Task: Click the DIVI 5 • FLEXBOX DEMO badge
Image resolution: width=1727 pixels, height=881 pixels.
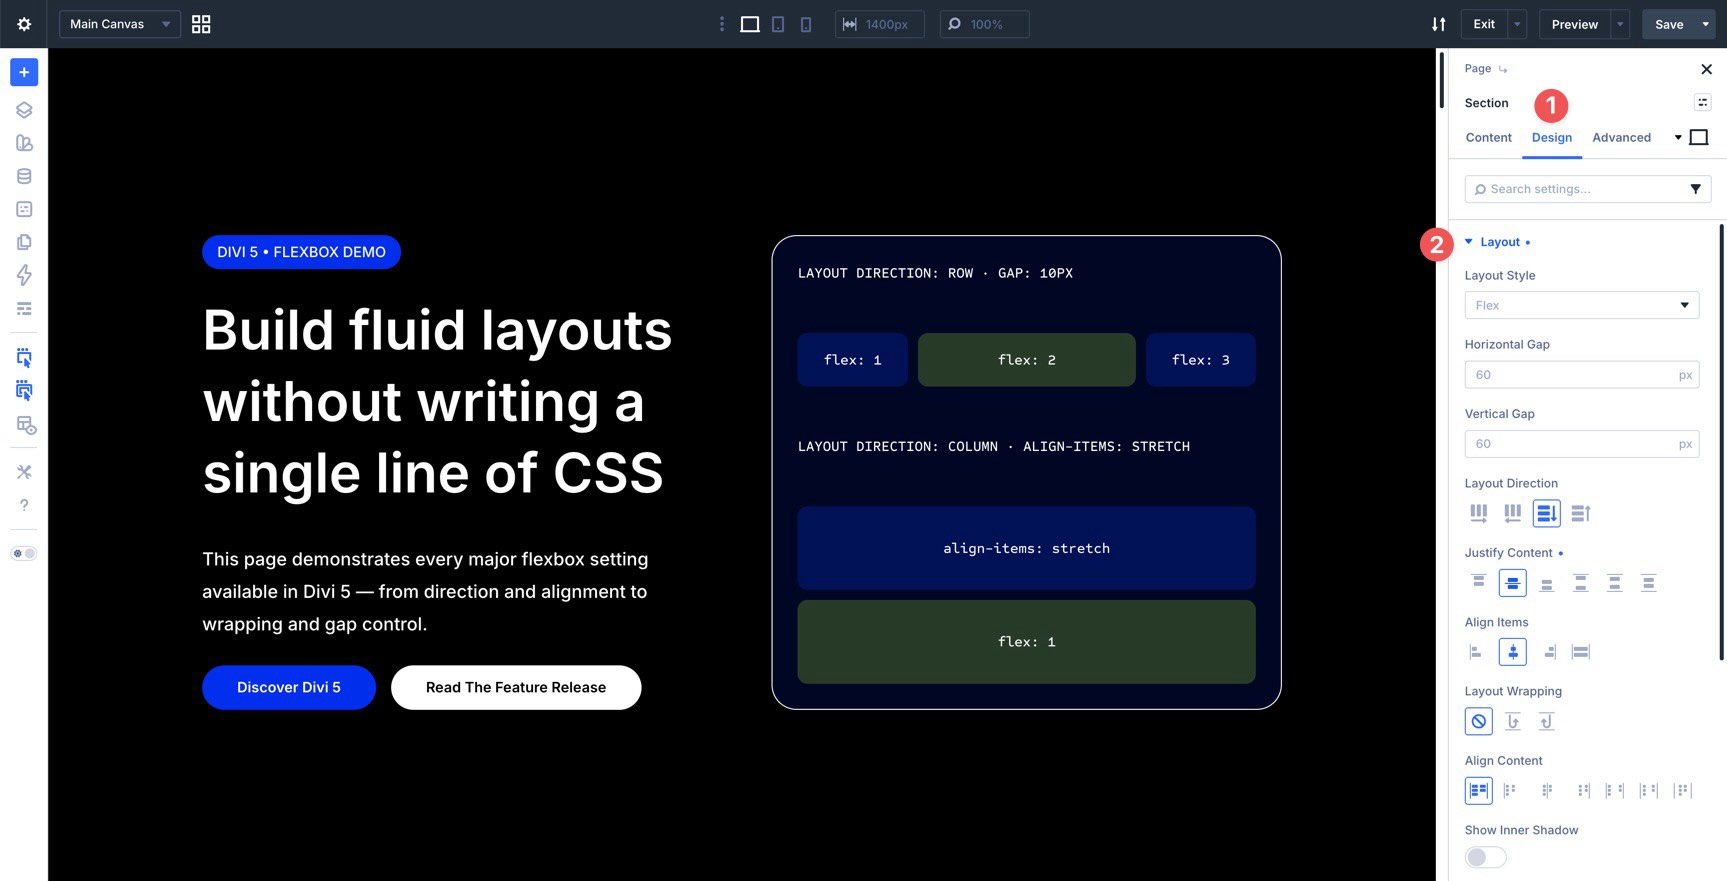Action: pos(301,252)
